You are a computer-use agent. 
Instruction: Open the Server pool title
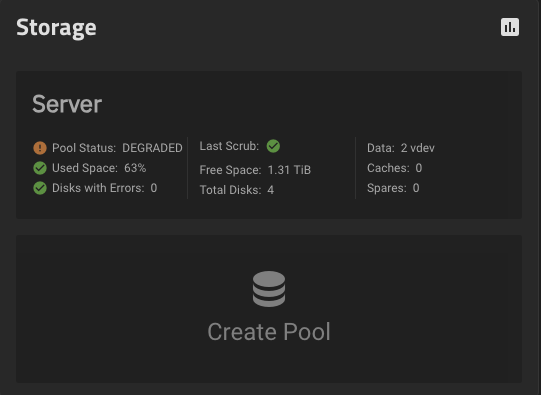[x=67, y=104]
